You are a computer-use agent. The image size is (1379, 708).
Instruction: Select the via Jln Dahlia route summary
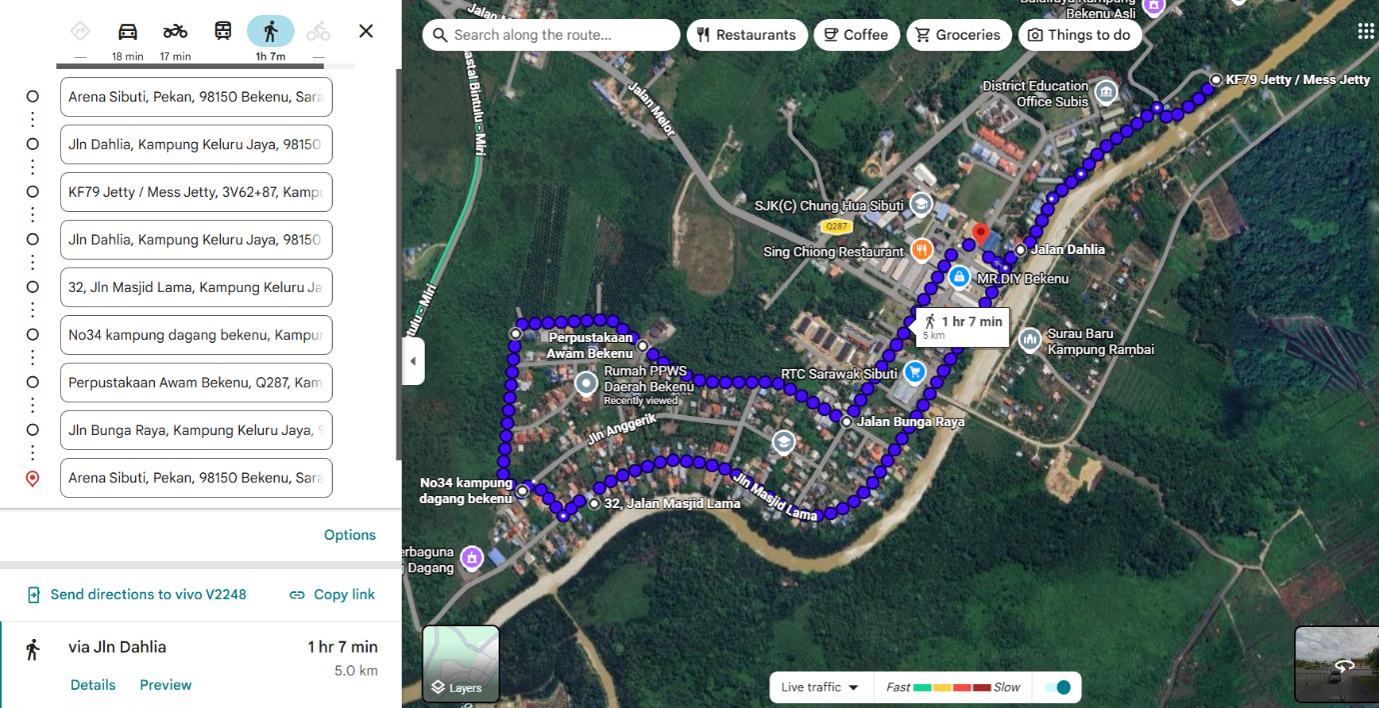pos(200,664)
